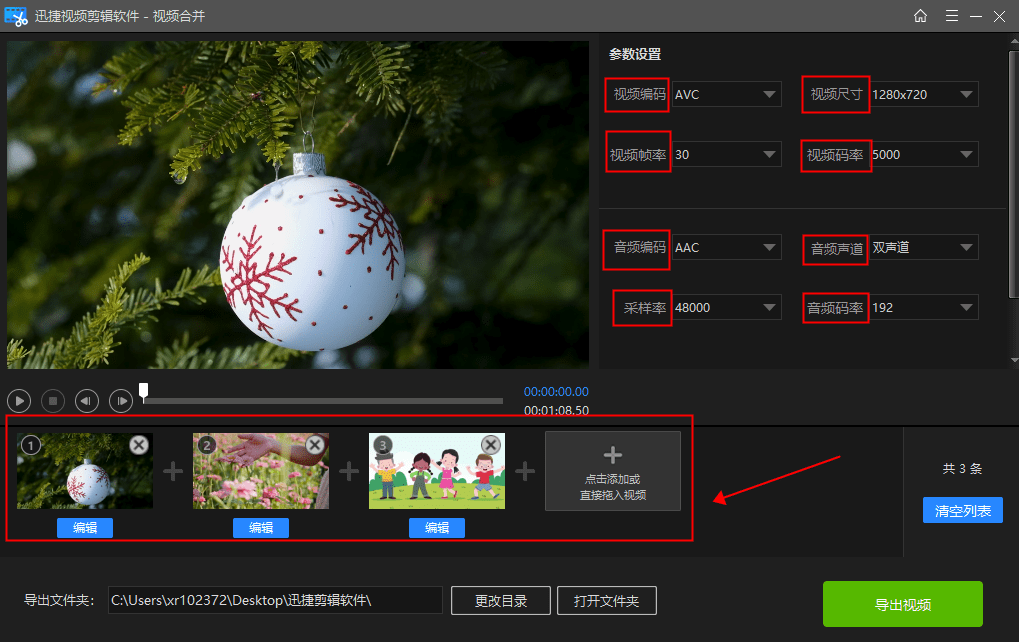Click the home icon in title bar
This screenshot has height=642, width=1019.
[x=920, y=16]
